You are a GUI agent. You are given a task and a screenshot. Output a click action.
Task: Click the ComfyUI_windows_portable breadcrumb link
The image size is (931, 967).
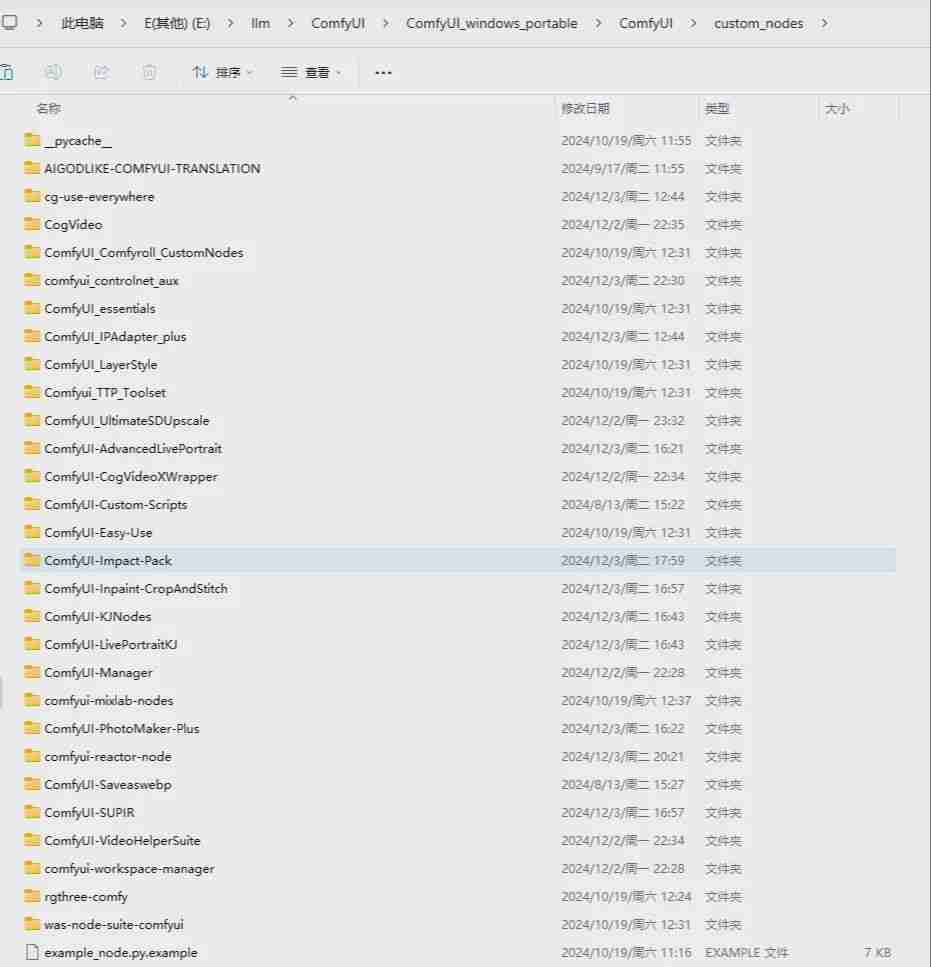(x=491, y=22)
